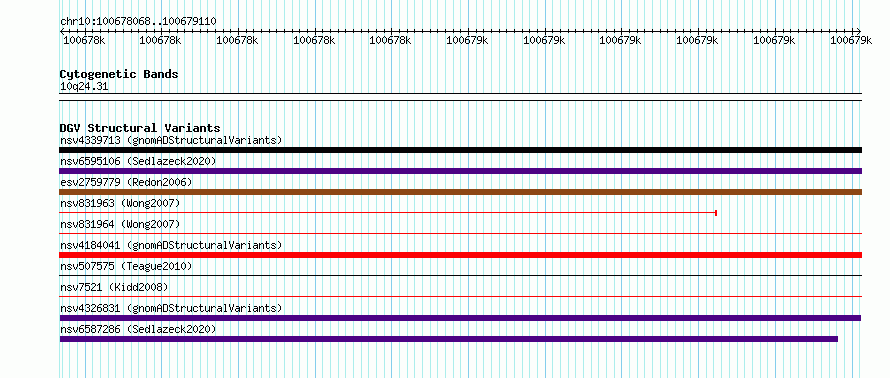Open variant nsv6595106 (Sedlazeck2020) label

pyautogui.click(x=138, y=161)
